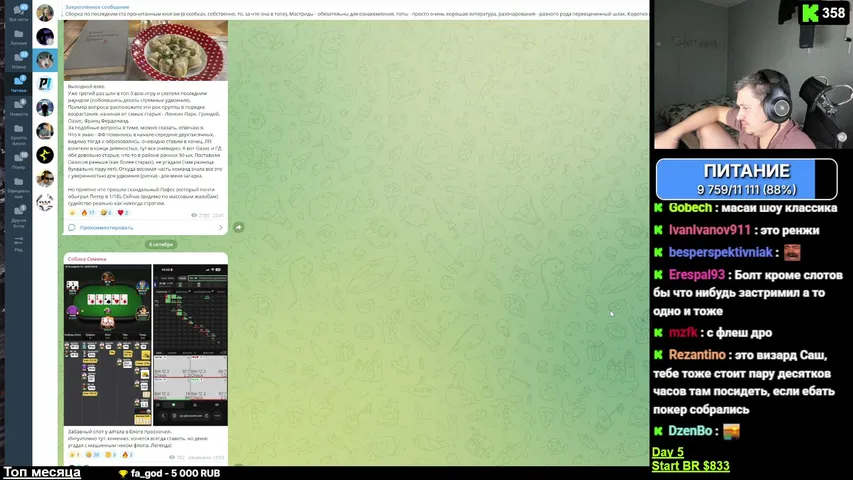Screen dimensions: 853x480
Task: Open the chat above the yellow star avatar
Action: point(45,131)
